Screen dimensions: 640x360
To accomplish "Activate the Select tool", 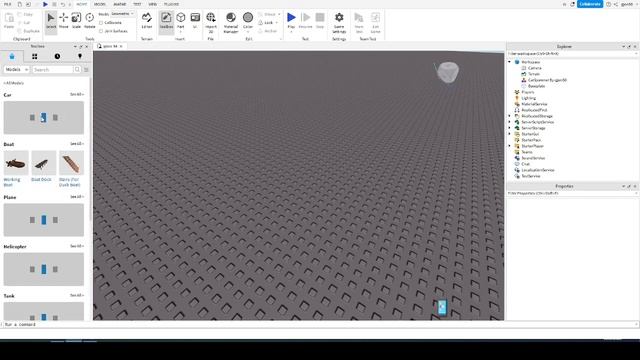I will click(x=51, y=21).
